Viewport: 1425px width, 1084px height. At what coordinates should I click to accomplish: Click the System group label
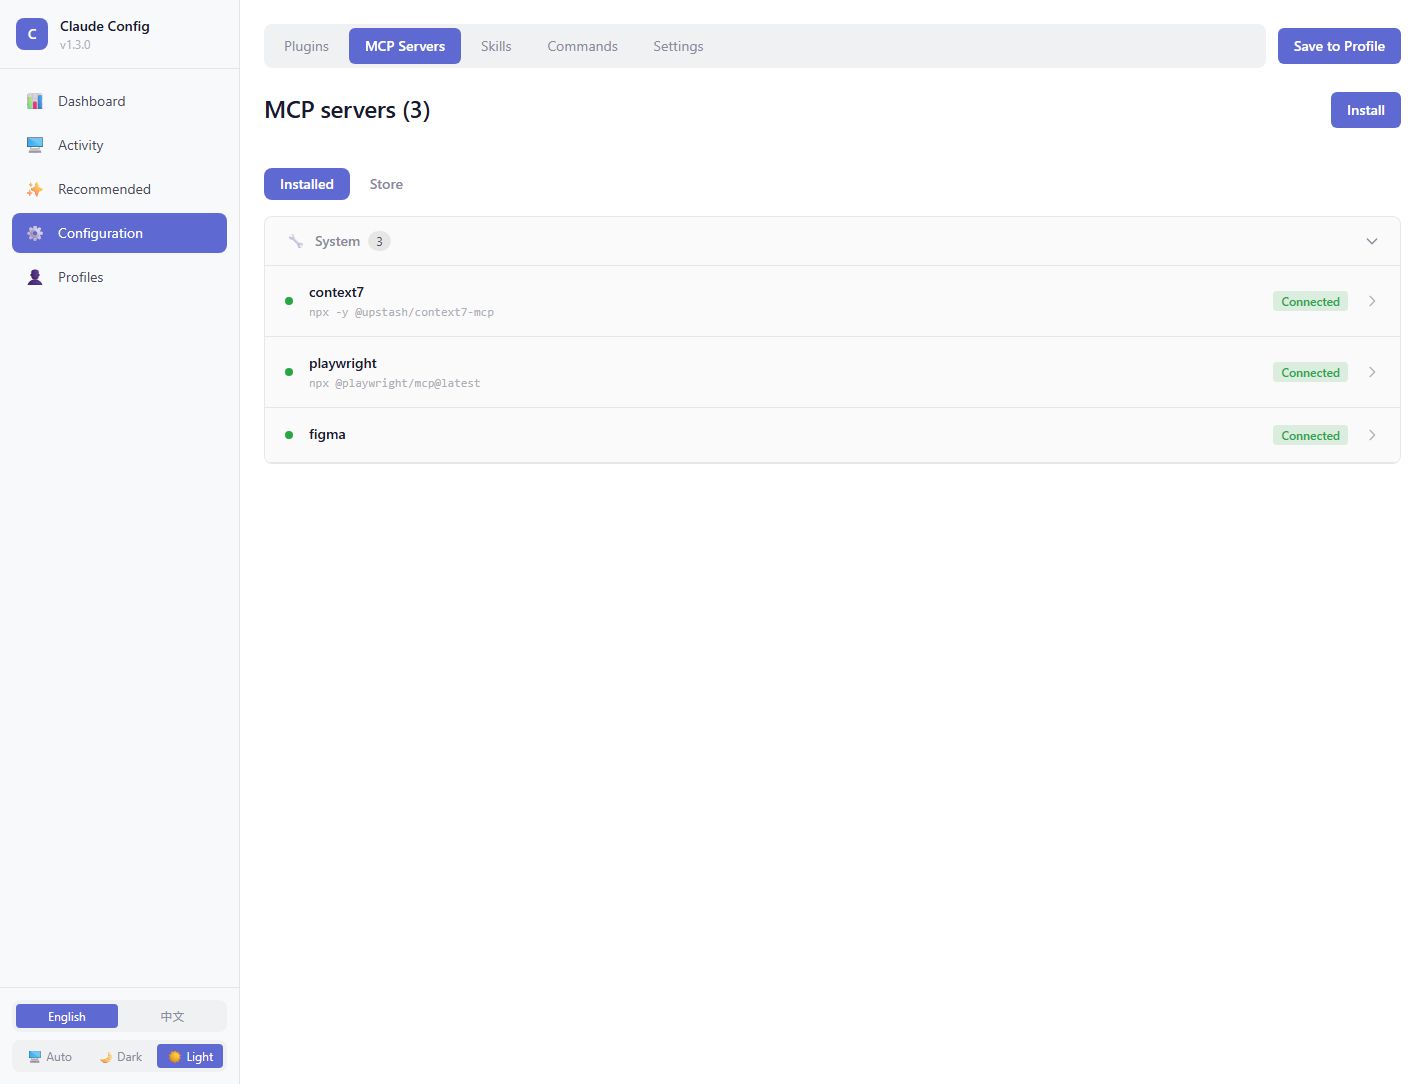(x=337, y=241)
